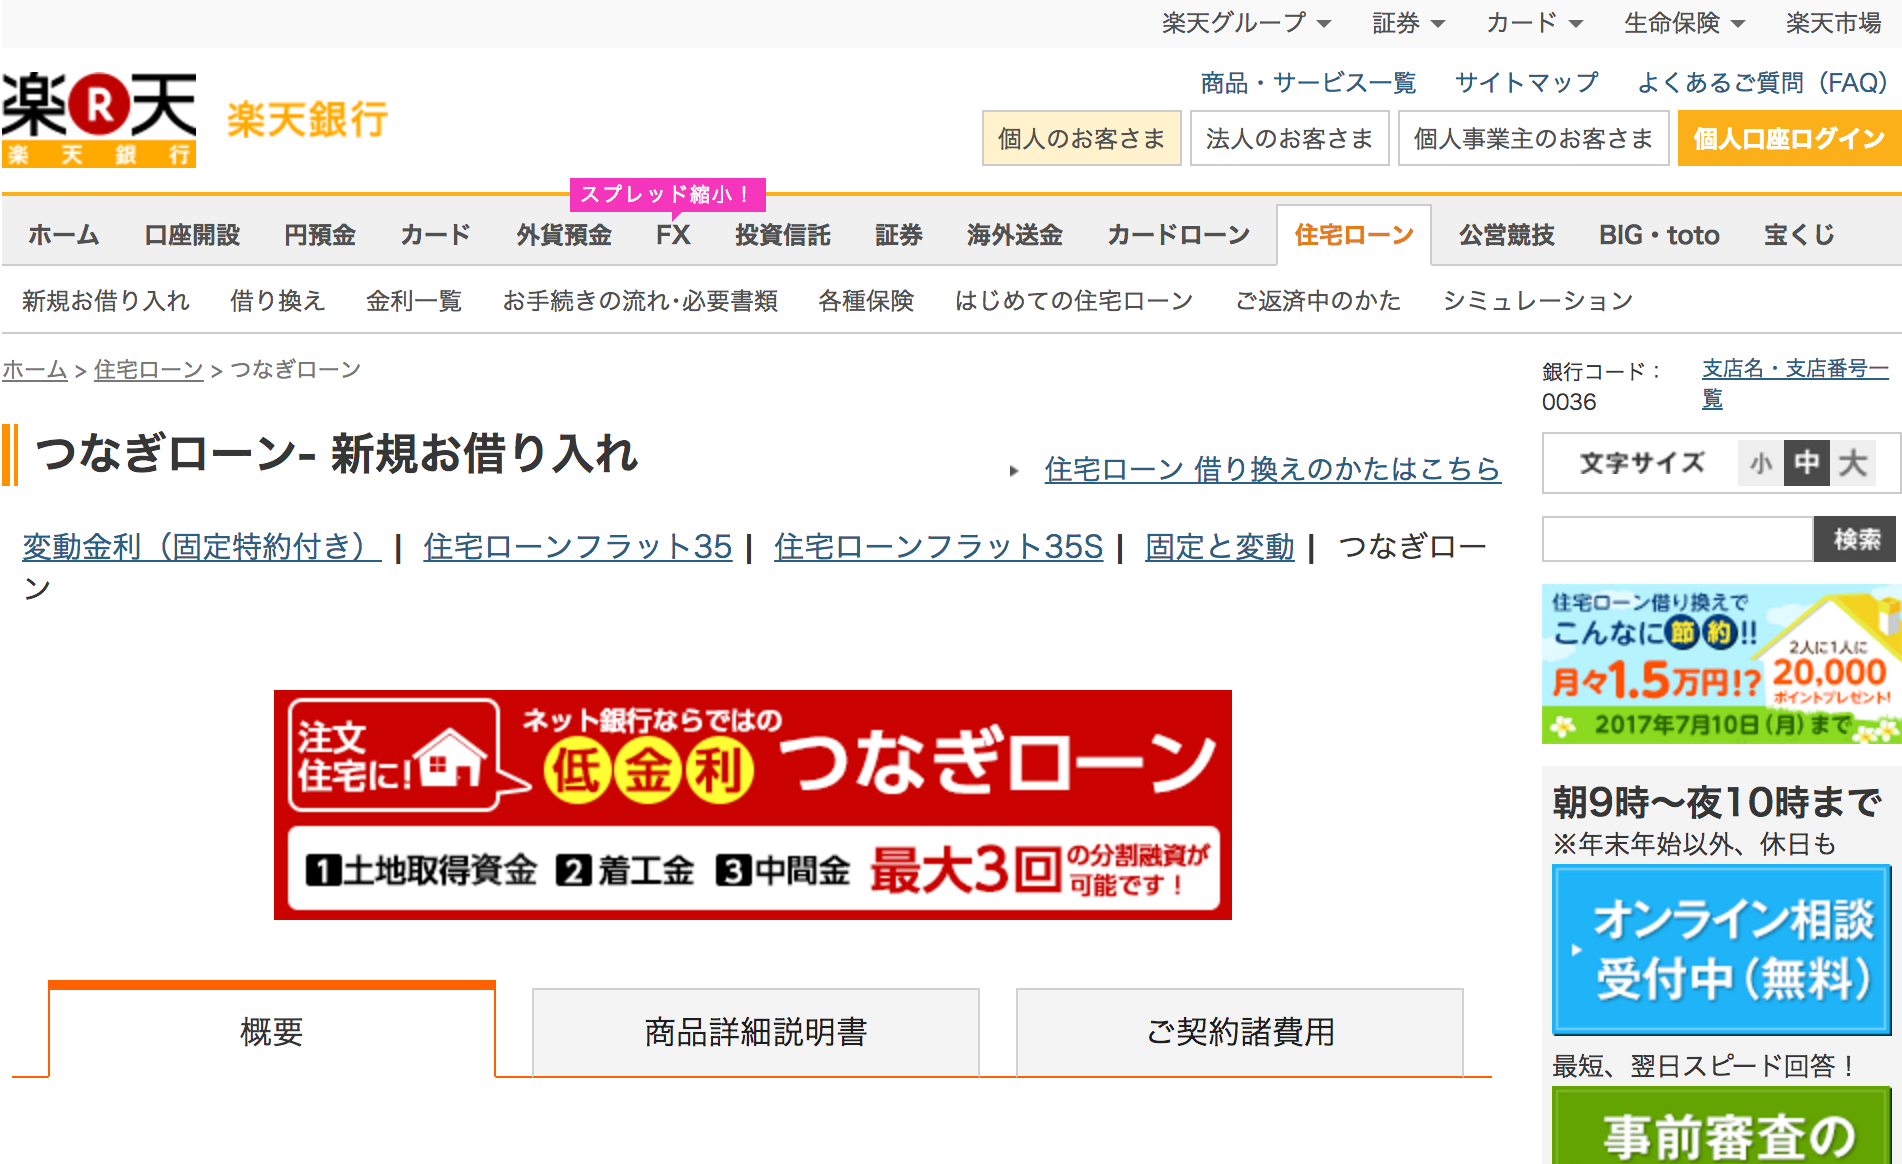Set text size to large (大)
Viewport: 1902px width, 1164px height.
pos(1854,463)
